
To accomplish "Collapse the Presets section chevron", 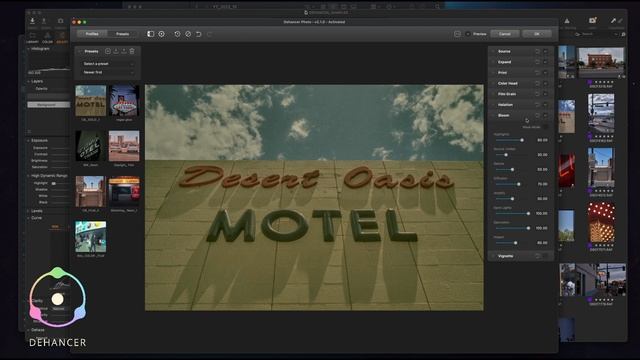I will click(x=80, y=51).
